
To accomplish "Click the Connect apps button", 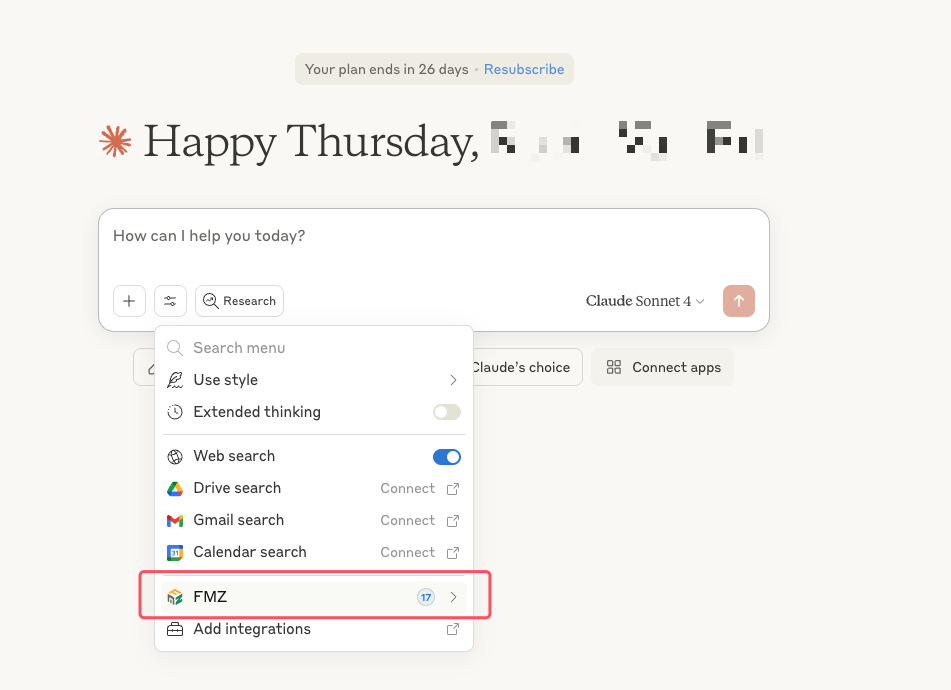I will point(663,367).
